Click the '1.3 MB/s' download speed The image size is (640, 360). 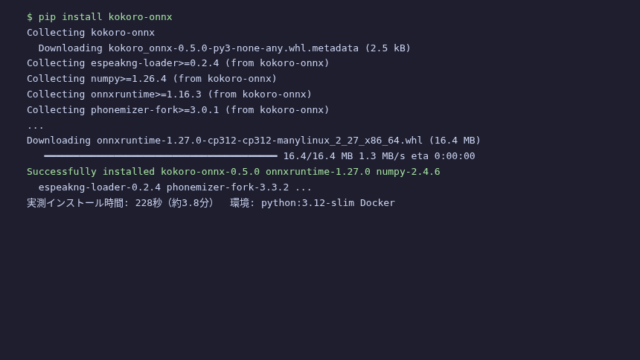382,156
